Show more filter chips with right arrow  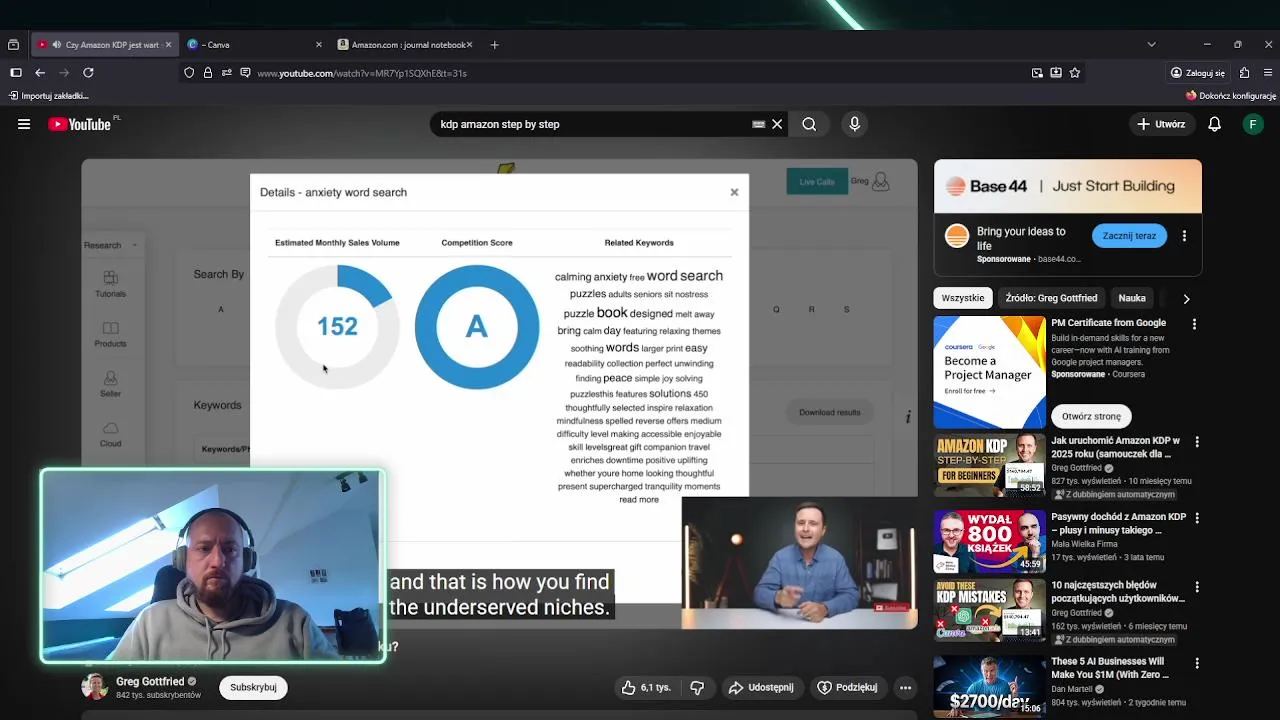(1186, 298)
